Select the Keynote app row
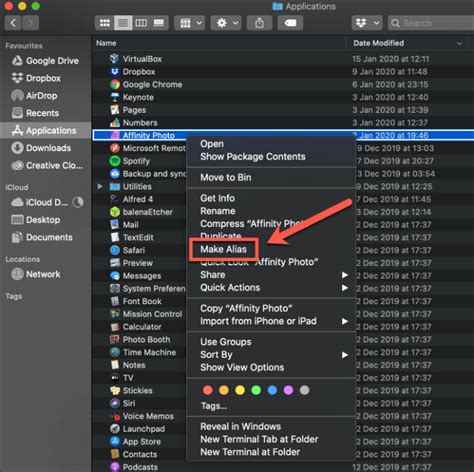The height and width of the screenshot is (472, 474). coord(283,97)
